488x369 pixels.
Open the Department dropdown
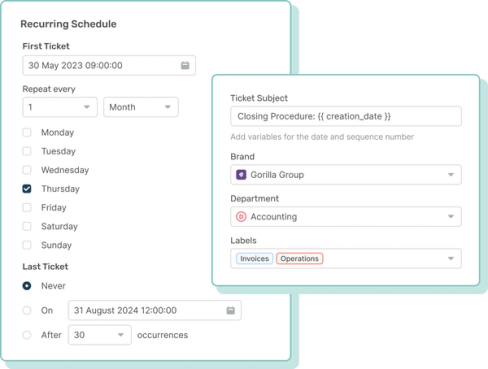pos(346,217)
